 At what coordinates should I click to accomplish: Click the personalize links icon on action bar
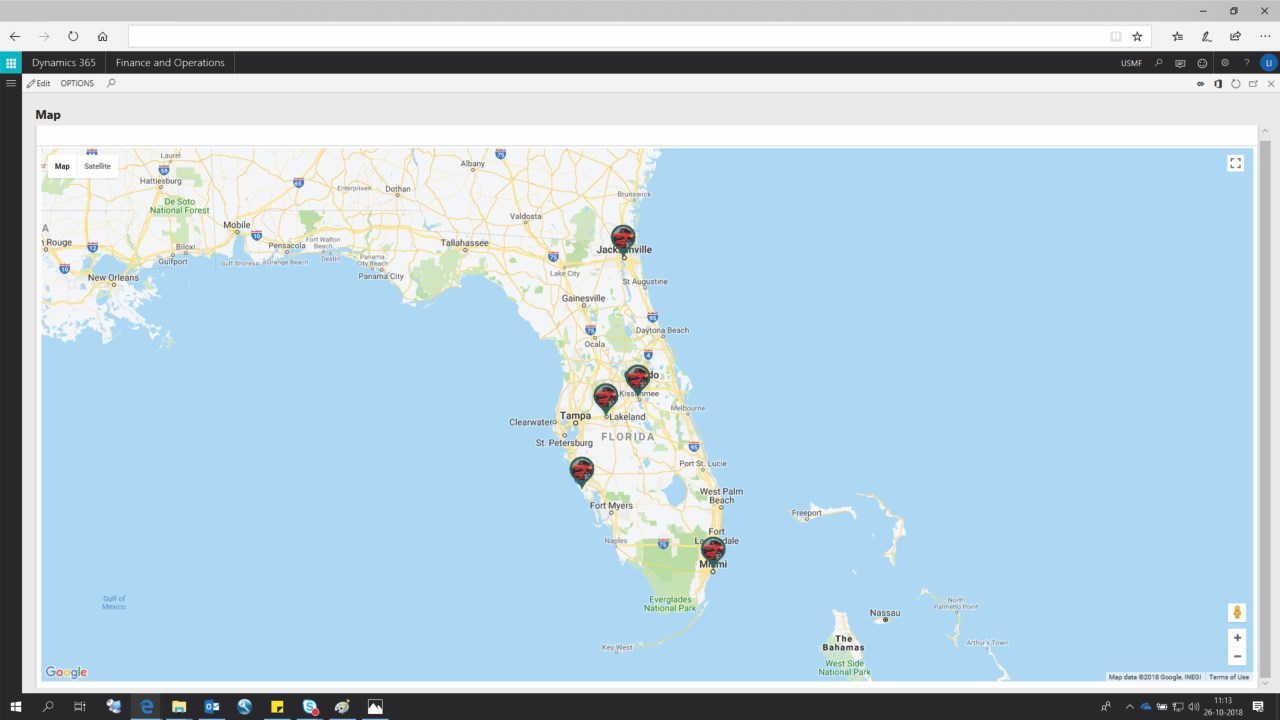(1200, 84)
